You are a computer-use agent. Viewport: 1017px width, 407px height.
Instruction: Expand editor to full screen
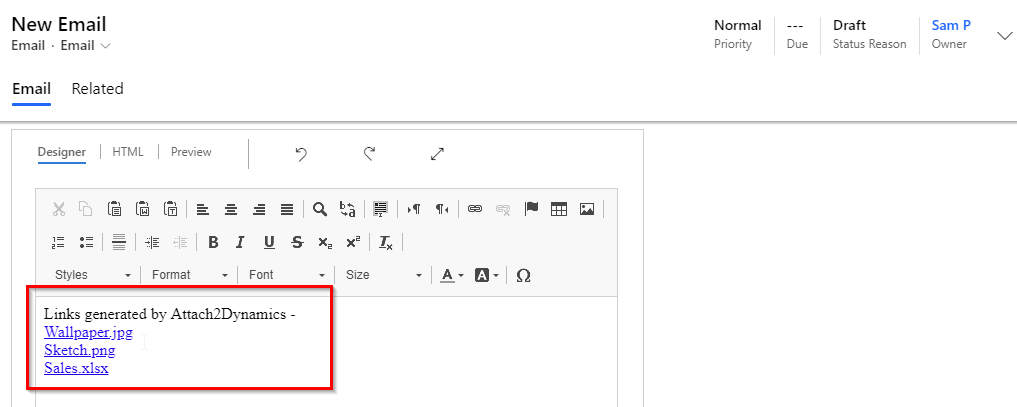[x=437, y=154]
